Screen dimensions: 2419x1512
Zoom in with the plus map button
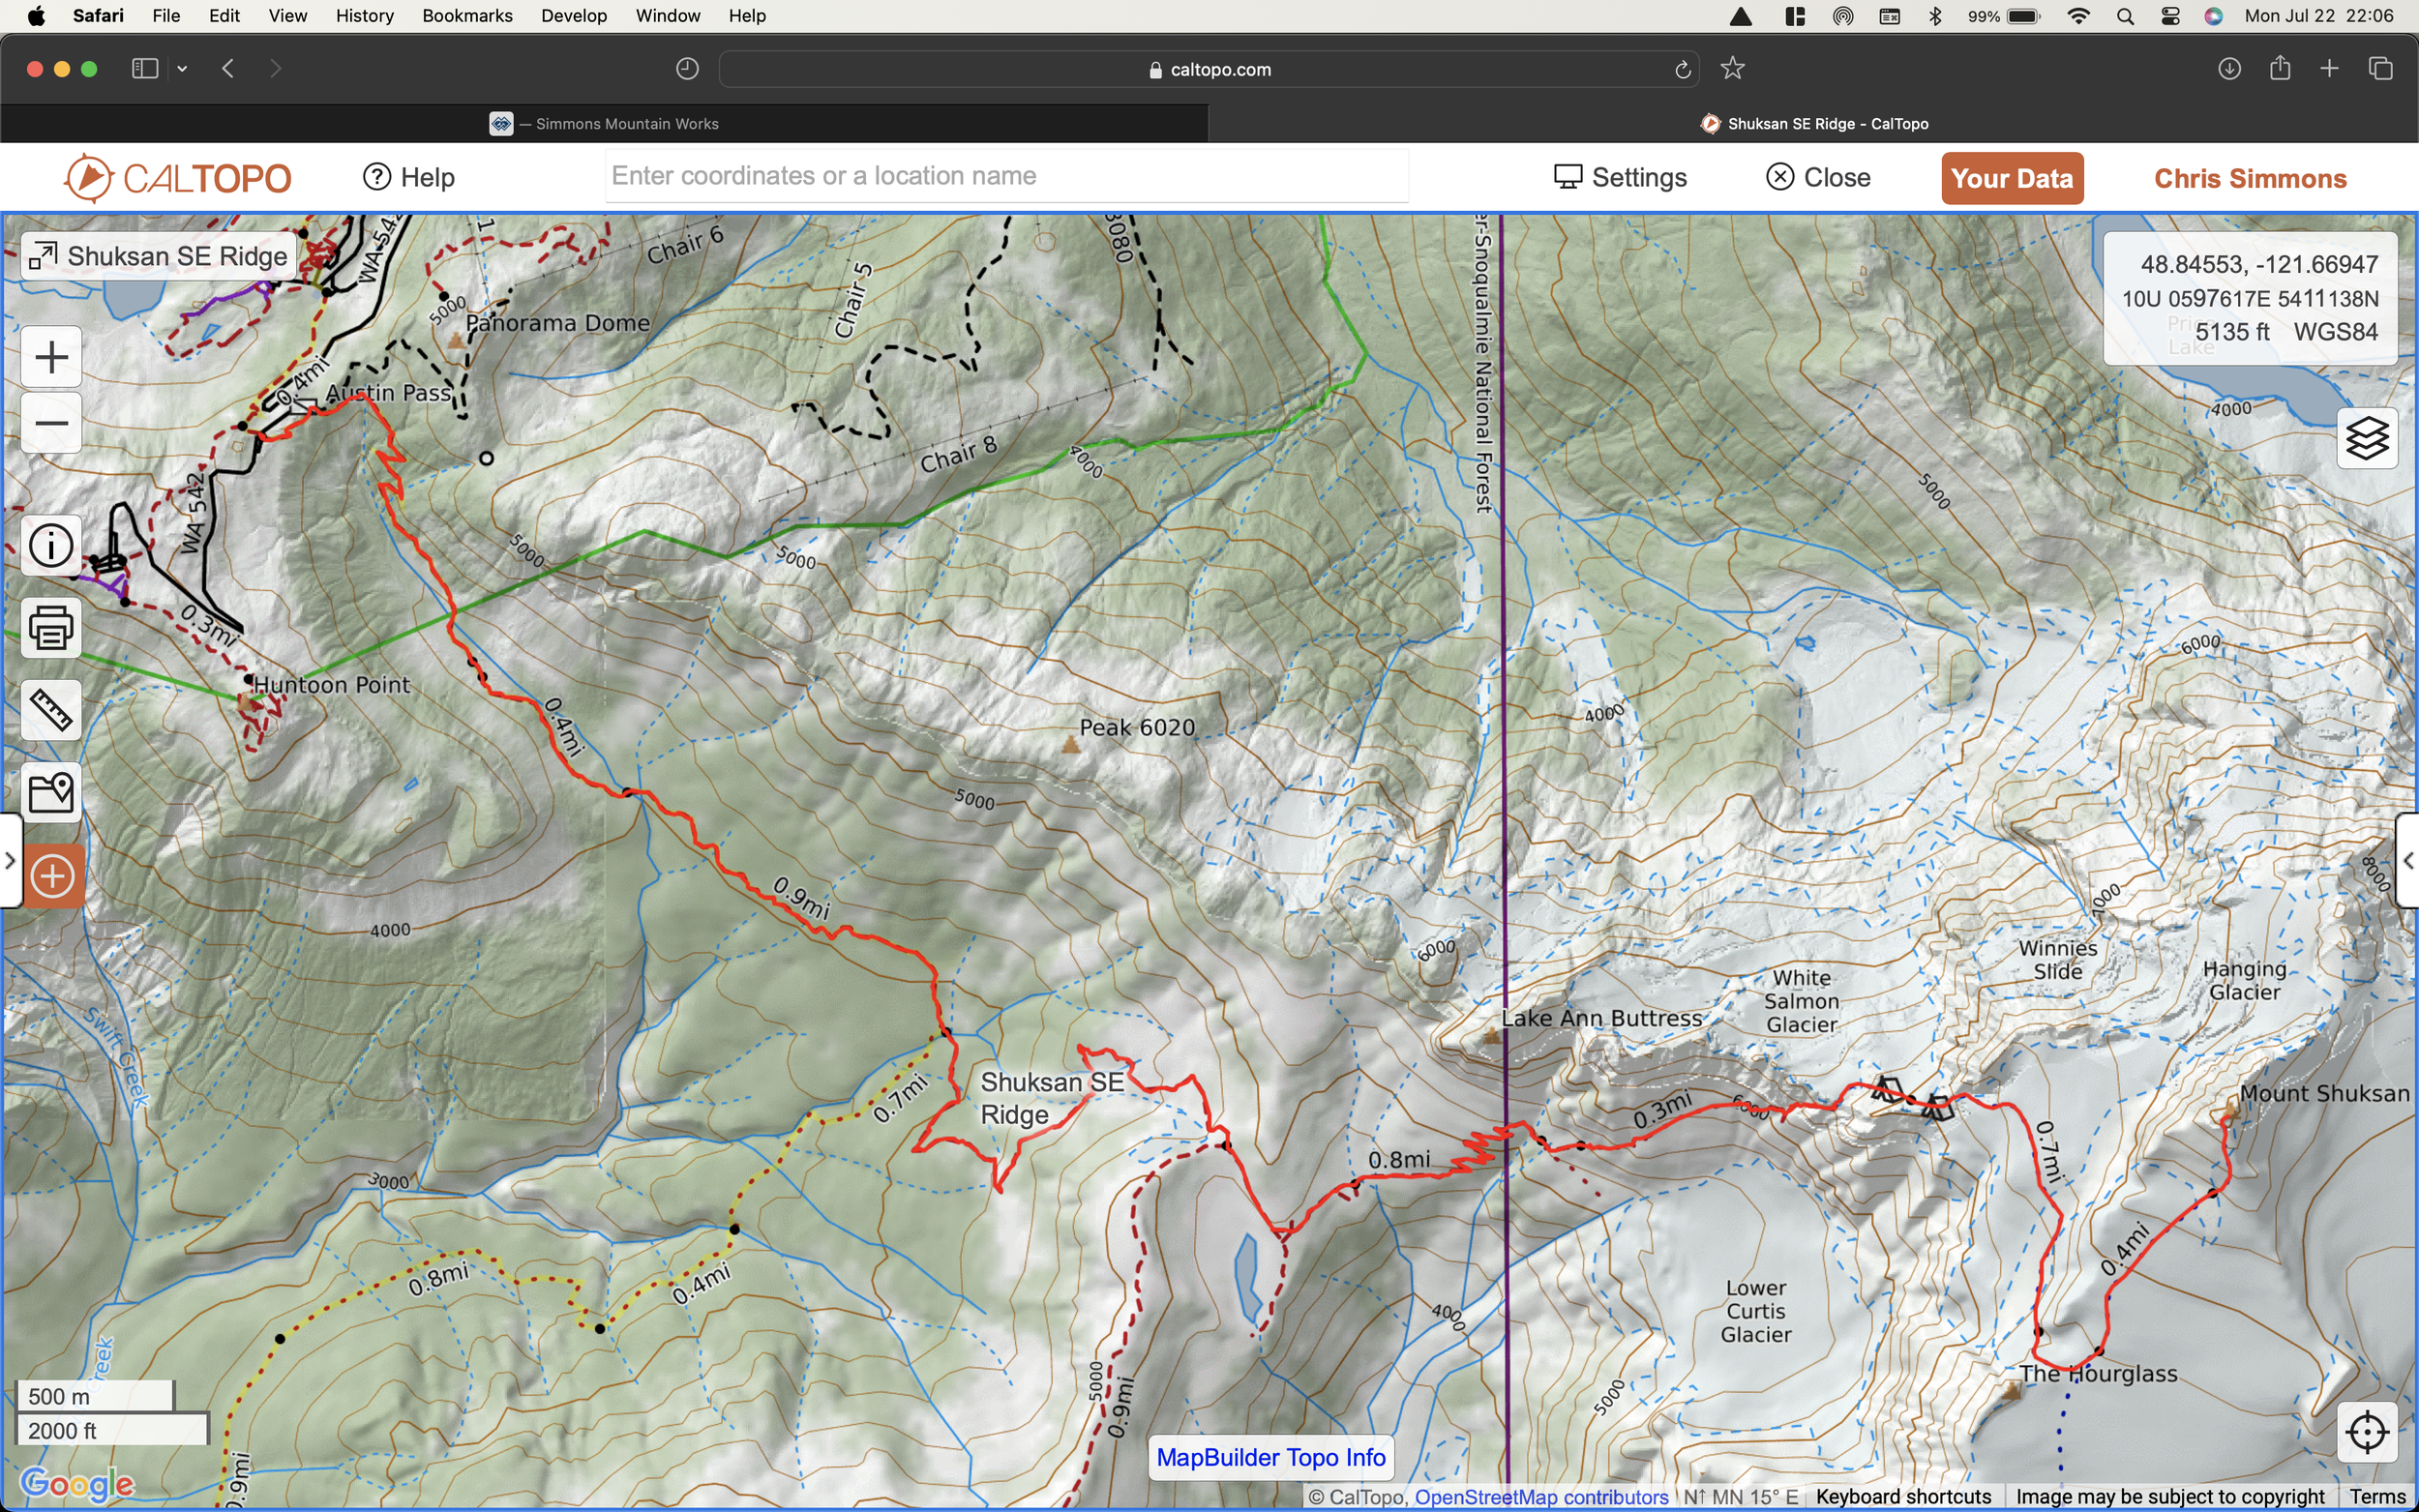tap(51, 357)
